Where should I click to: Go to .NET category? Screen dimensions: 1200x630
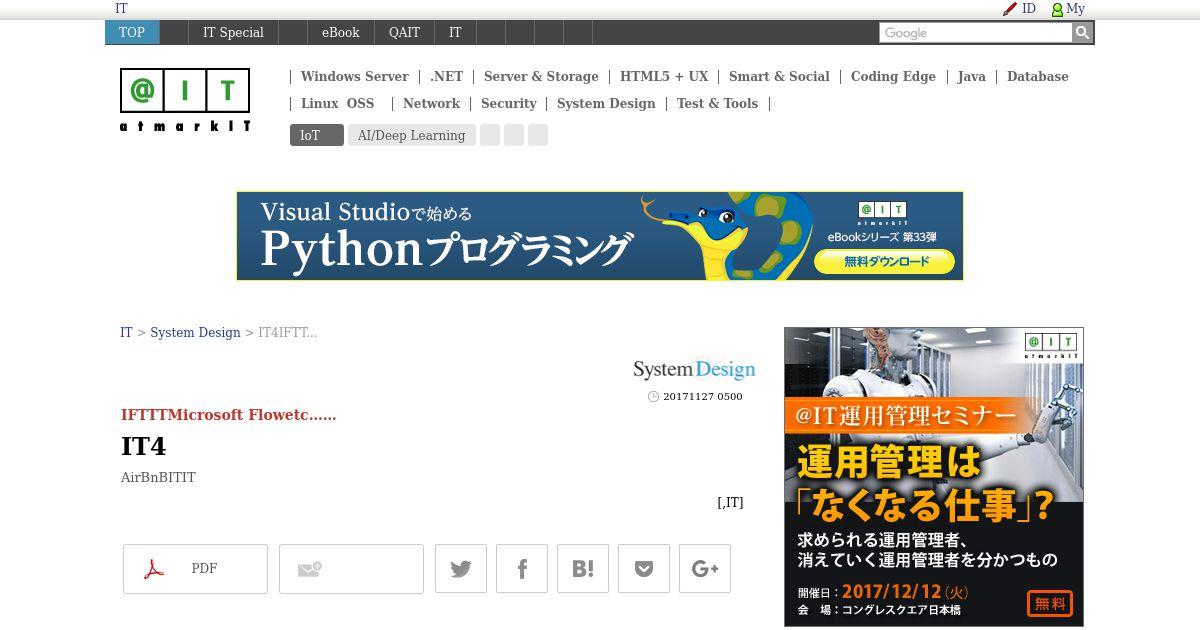pos(446,76)
